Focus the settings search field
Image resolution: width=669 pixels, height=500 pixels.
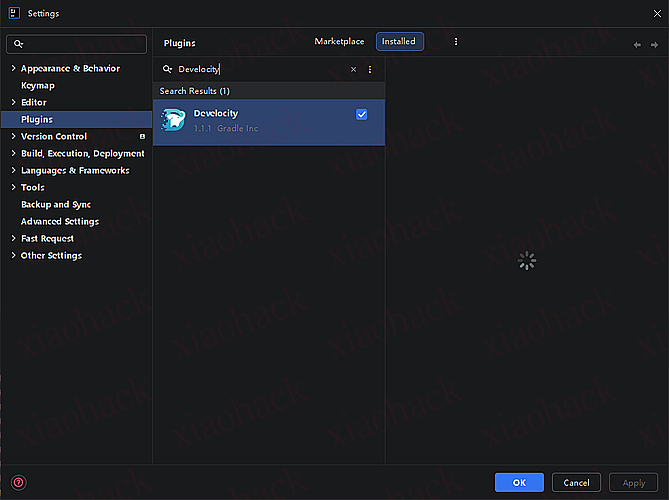(76, 44)
